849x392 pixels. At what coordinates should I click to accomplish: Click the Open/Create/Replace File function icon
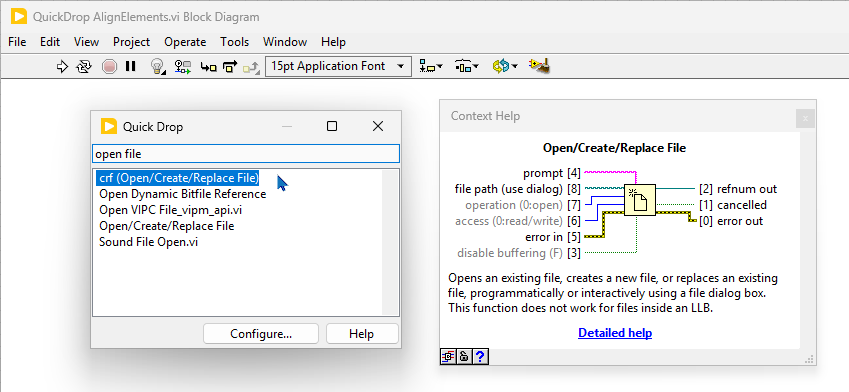tap(639, 200)
